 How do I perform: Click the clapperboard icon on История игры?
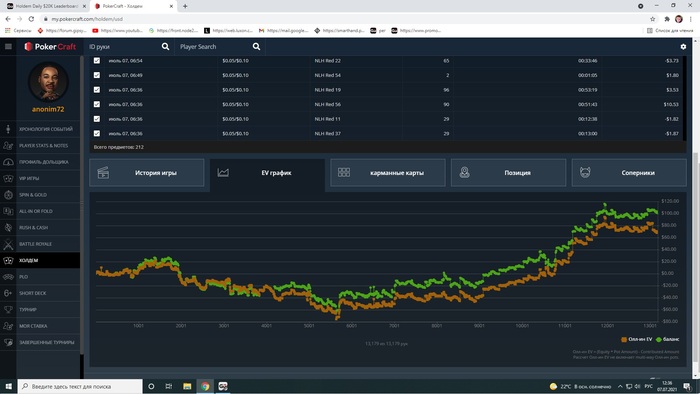(x=103, y=173)
